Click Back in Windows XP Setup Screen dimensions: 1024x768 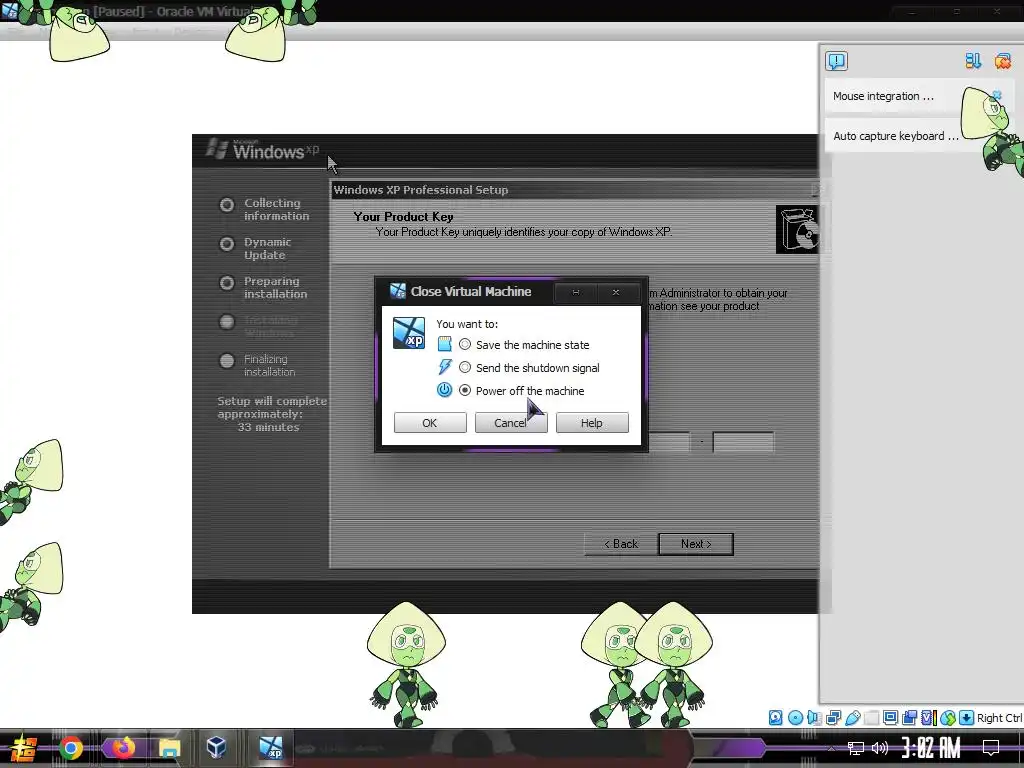pyautogui.click(x=620, y=544)
